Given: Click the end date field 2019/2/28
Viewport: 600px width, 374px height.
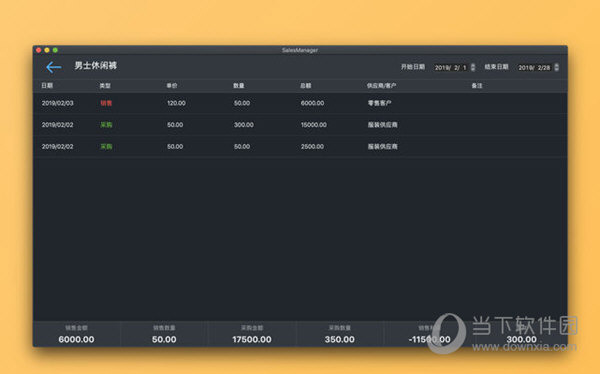Looking at the screenshot, I should 534,68.
